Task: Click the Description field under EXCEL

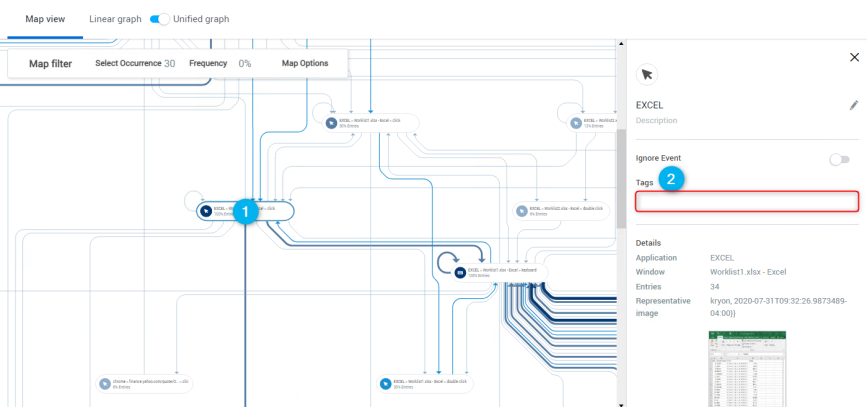Action: [656, 121]
